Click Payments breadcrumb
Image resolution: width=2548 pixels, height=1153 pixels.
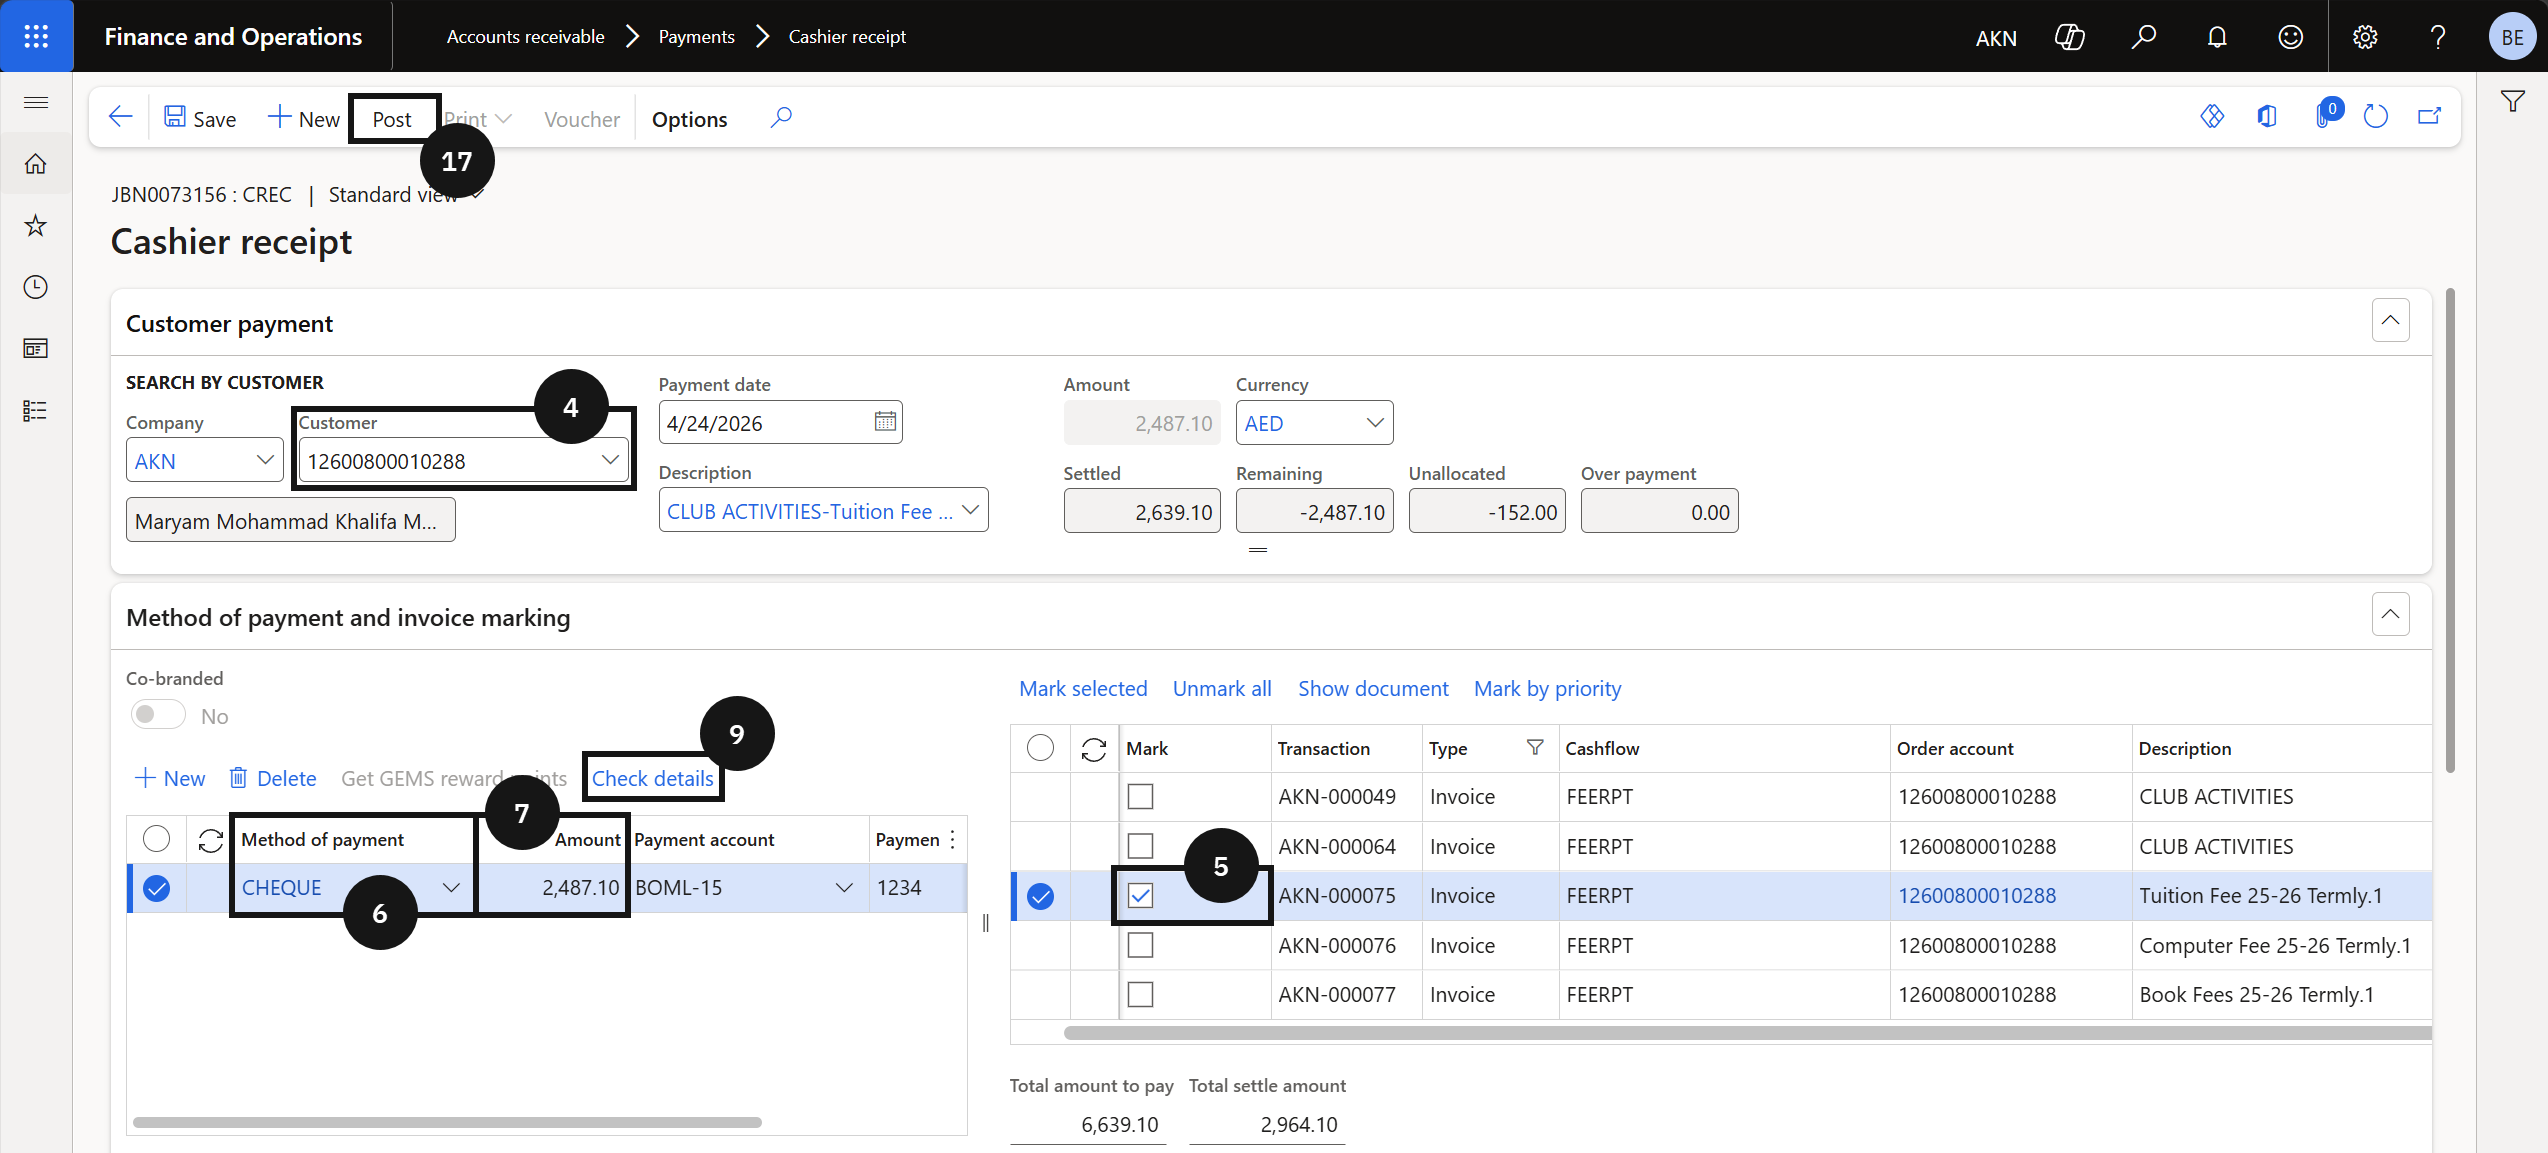pos(696,37)
